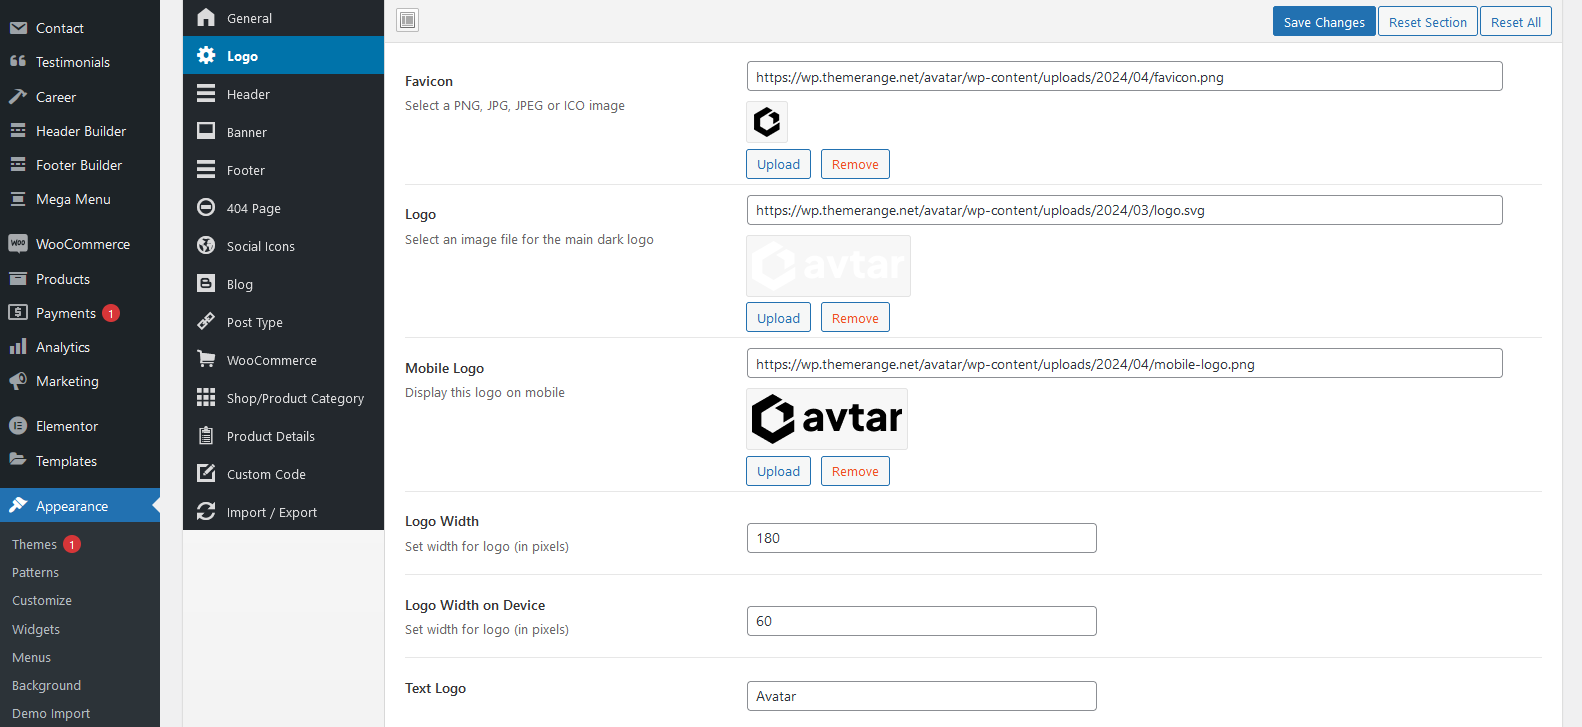Click the favicon preview thumbnail
The image size is (1582, 727).
767,122
